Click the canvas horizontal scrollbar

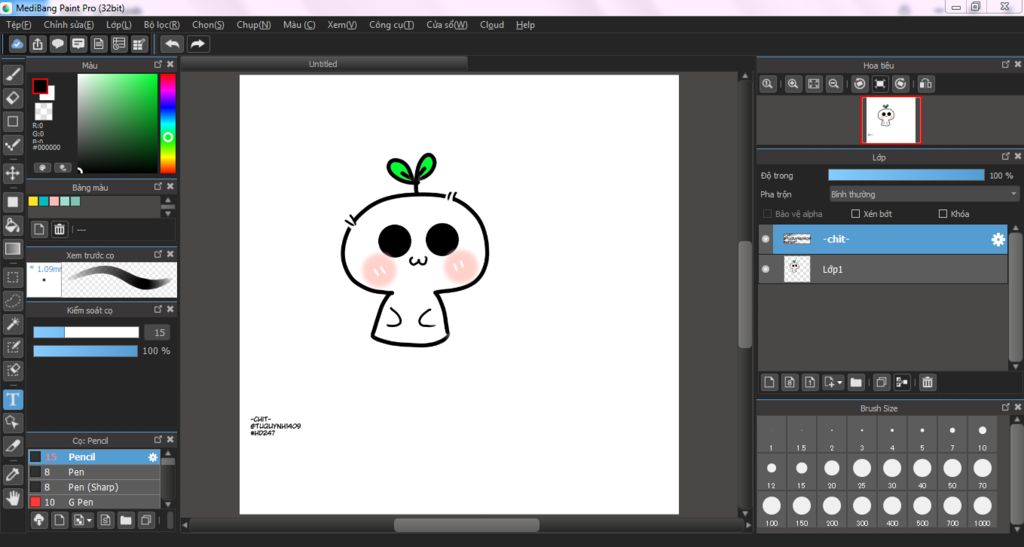click(466, 524)
